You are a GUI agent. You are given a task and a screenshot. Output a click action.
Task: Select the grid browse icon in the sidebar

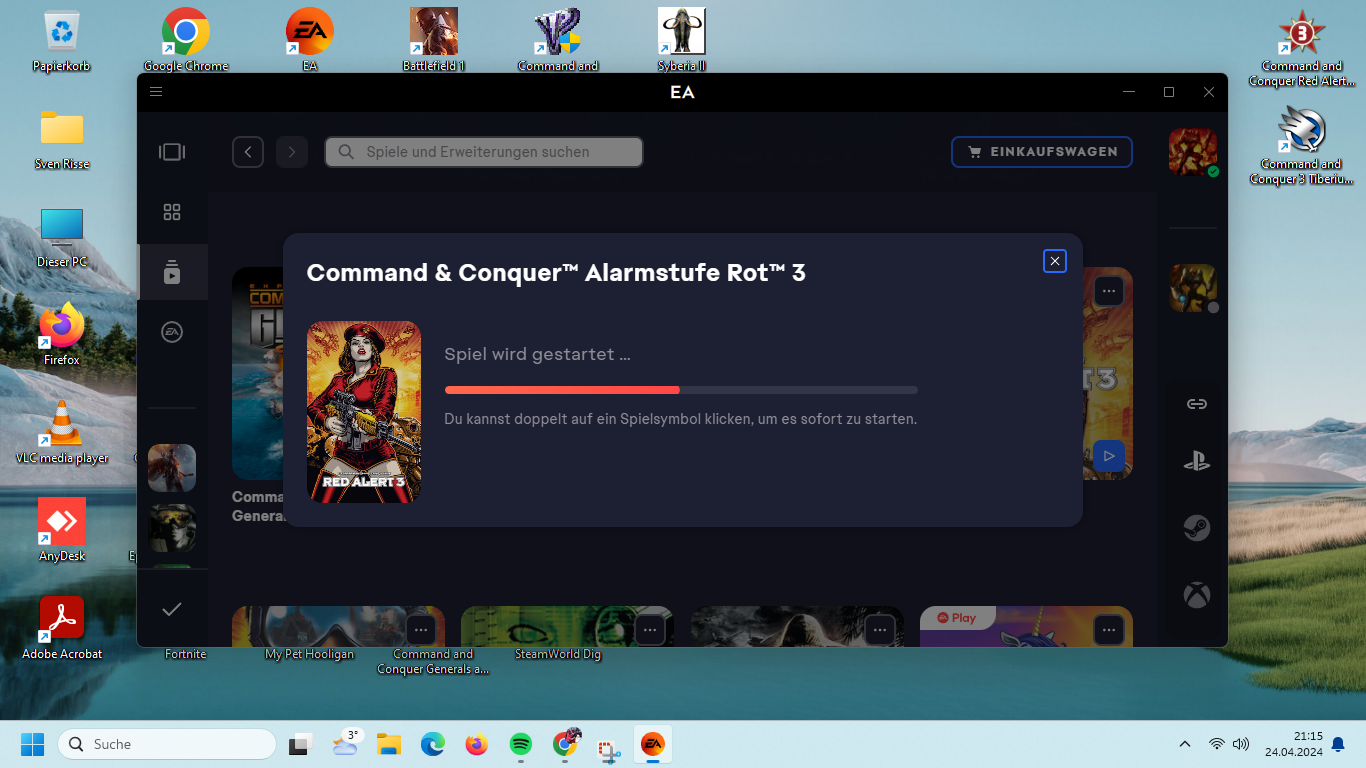(x=172, y=212)
